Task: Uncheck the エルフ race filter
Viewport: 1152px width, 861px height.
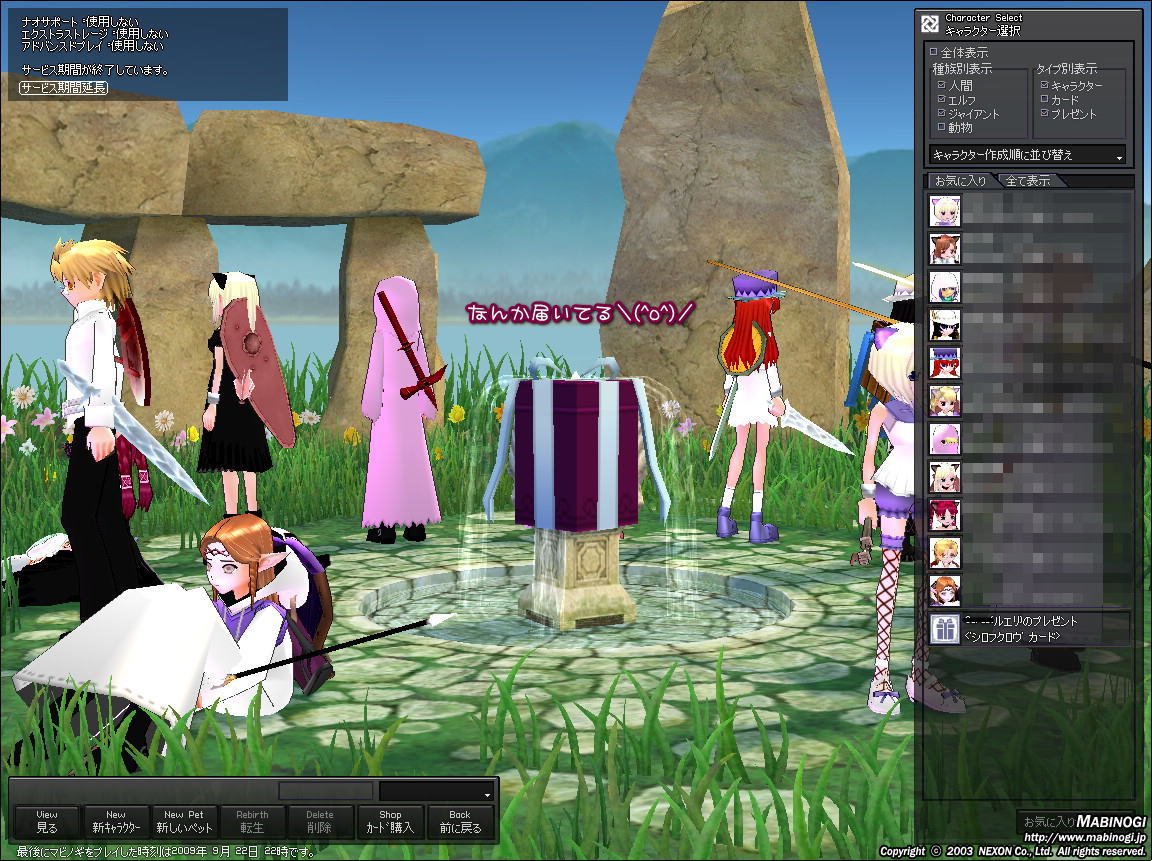Action: pos(941,99)
